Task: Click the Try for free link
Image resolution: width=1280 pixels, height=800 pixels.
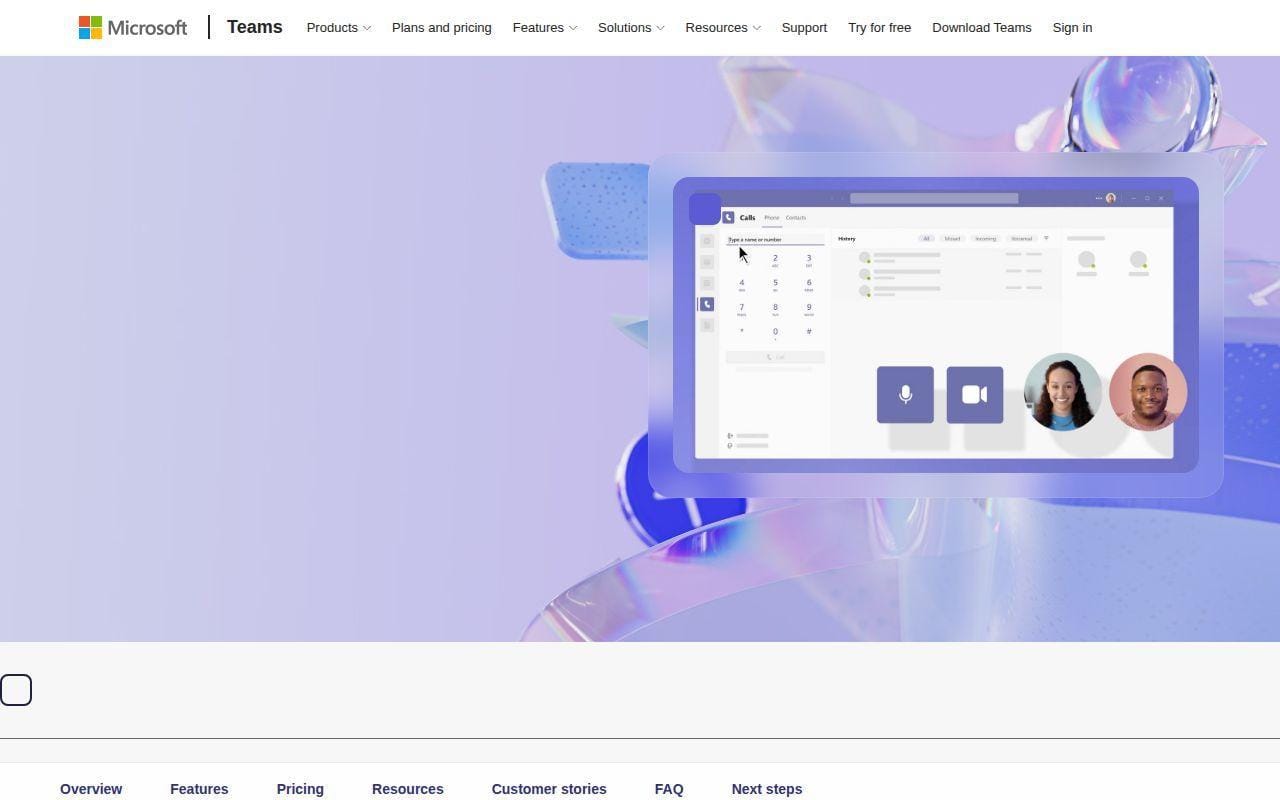Action: [x=879, y=27]
